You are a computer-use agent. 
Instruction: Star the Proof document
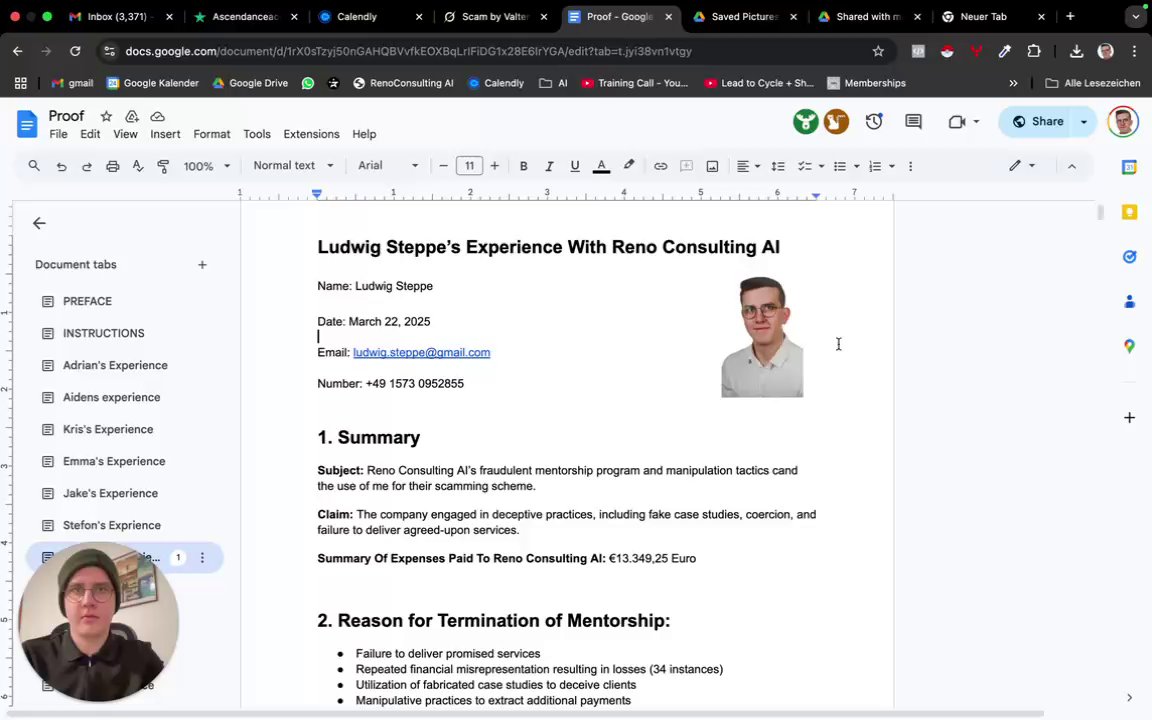coord(107,116)
